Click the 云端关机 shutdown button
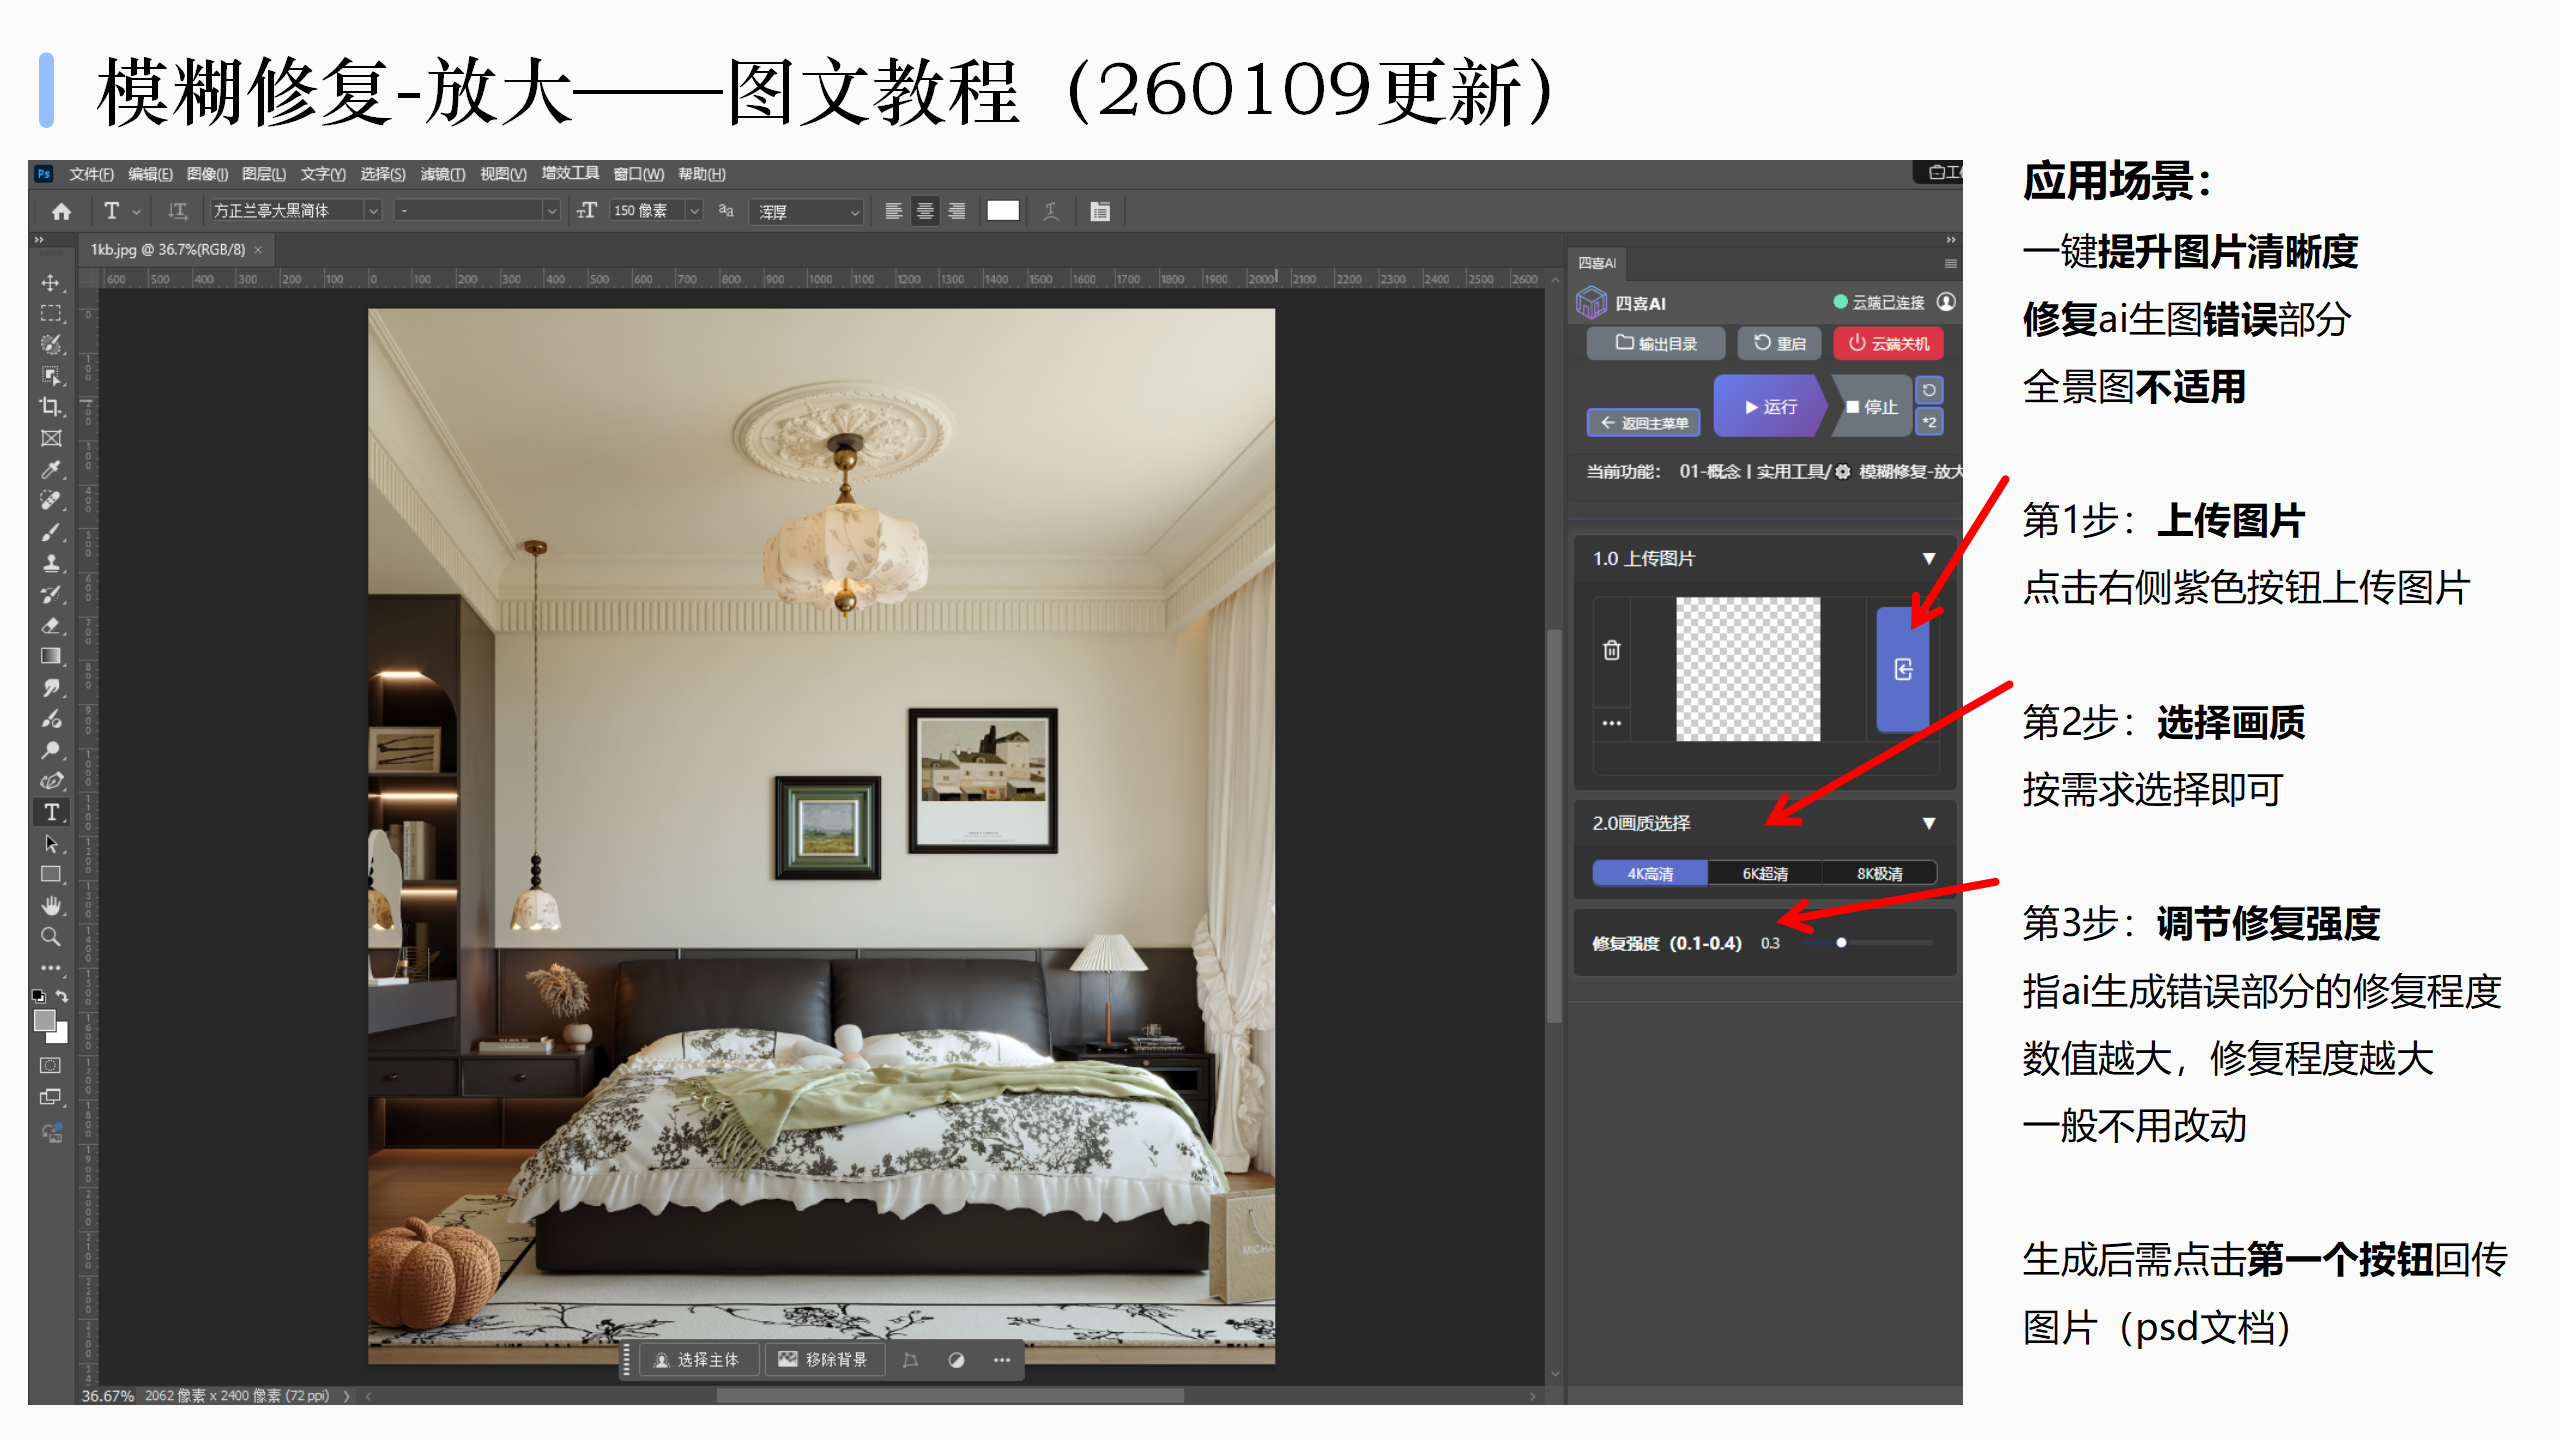Screen dimensions: 2560x1440 click(1888, 343)
